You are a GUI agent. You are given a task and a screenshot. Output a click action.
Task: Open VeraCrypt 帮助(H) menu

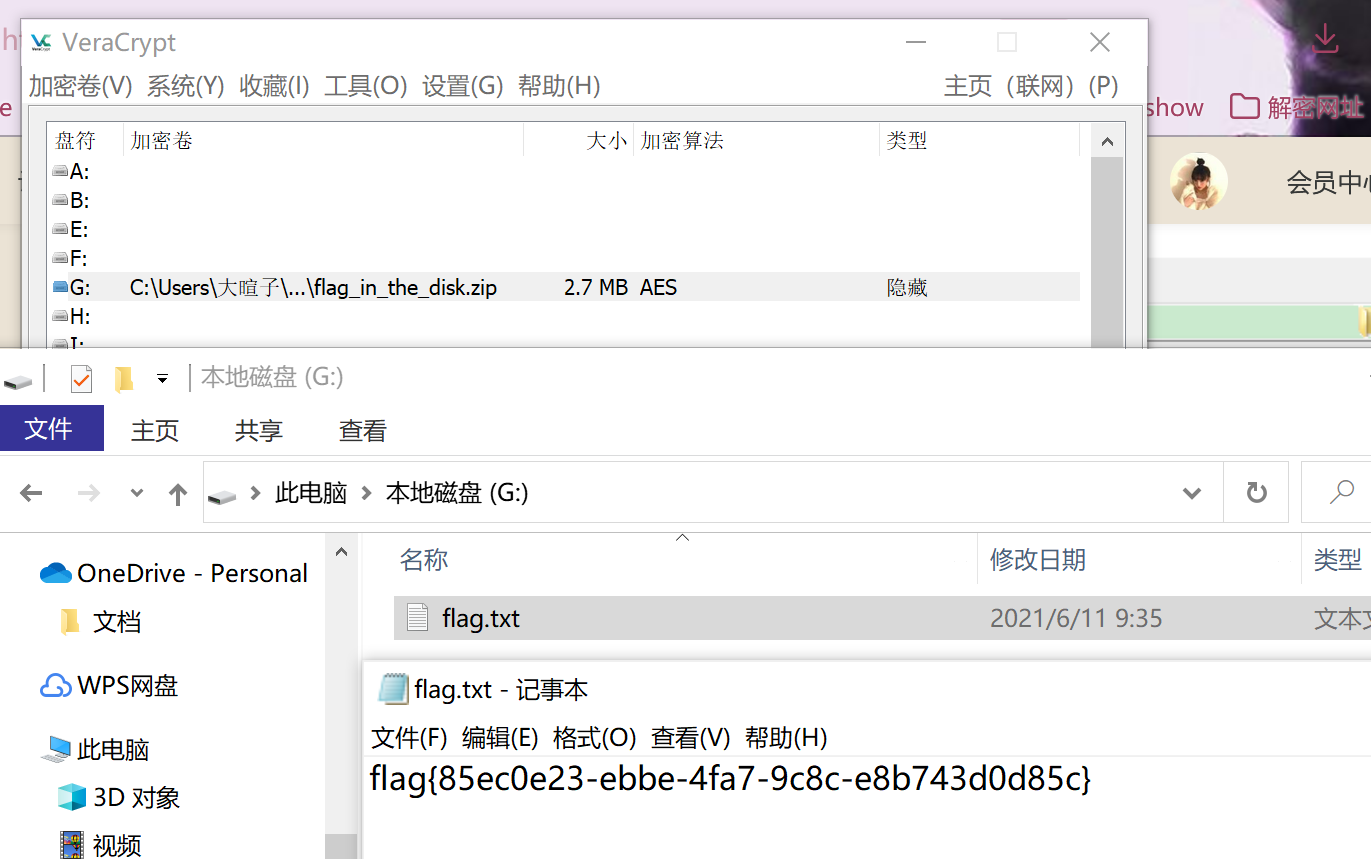pos(559,86)
